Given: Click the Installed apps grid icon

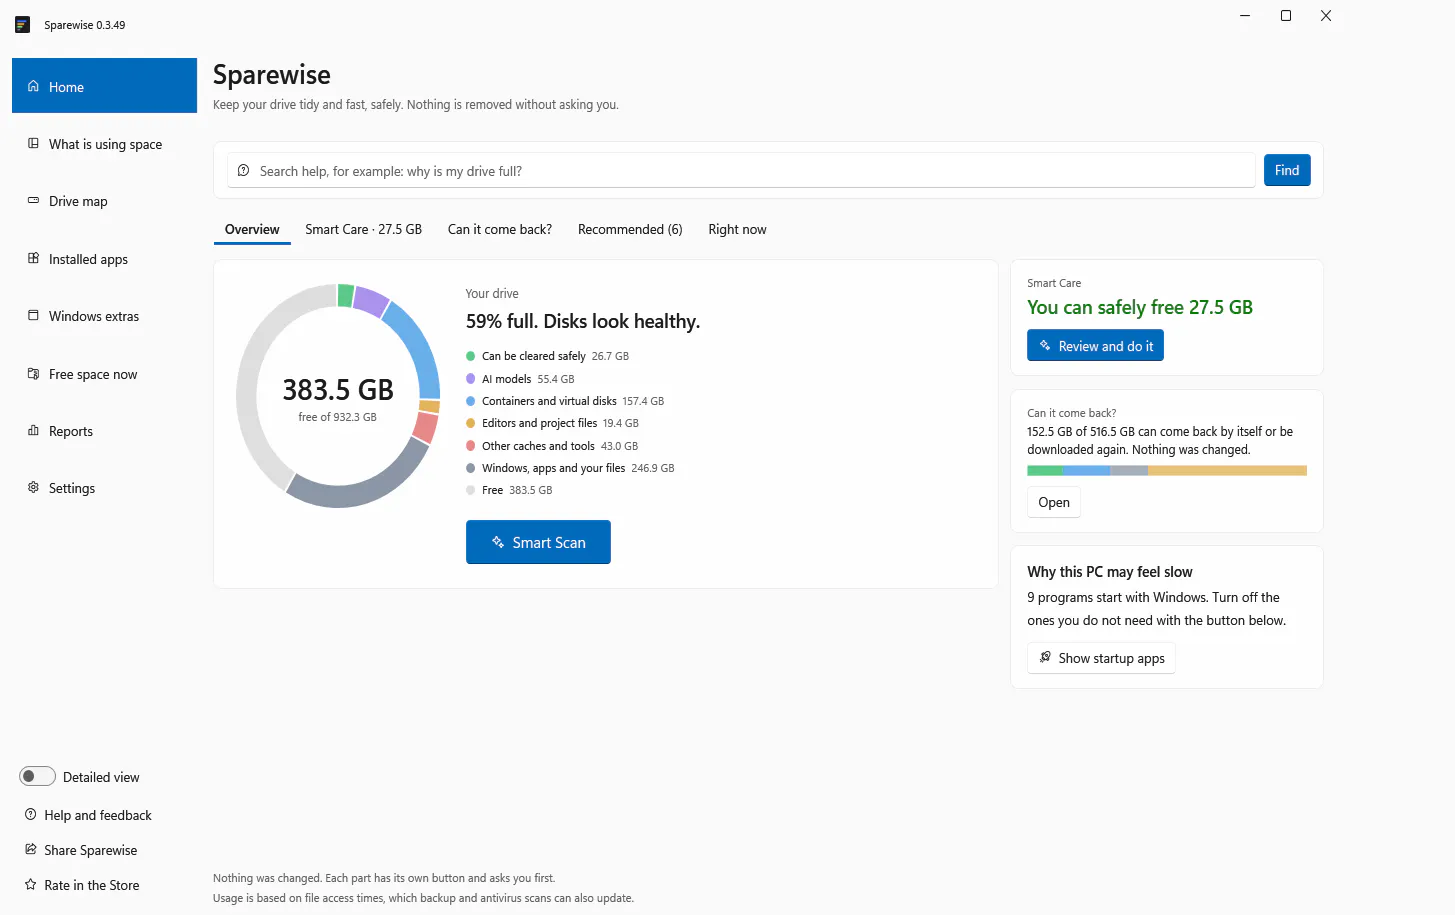Looking at the screenshot, I should tap(33, 258).
